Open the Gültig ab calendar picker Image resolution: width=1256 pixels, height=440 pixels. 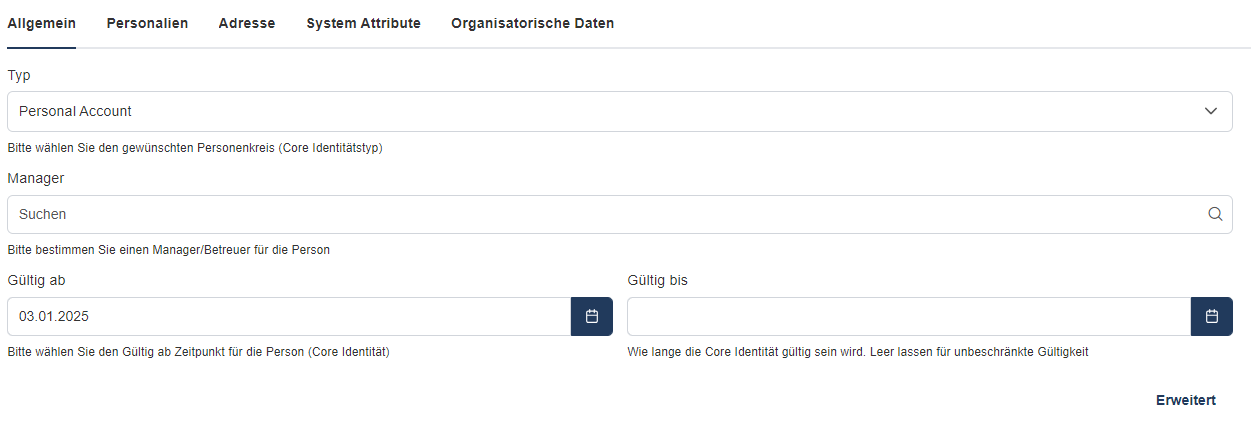[592, 316]
